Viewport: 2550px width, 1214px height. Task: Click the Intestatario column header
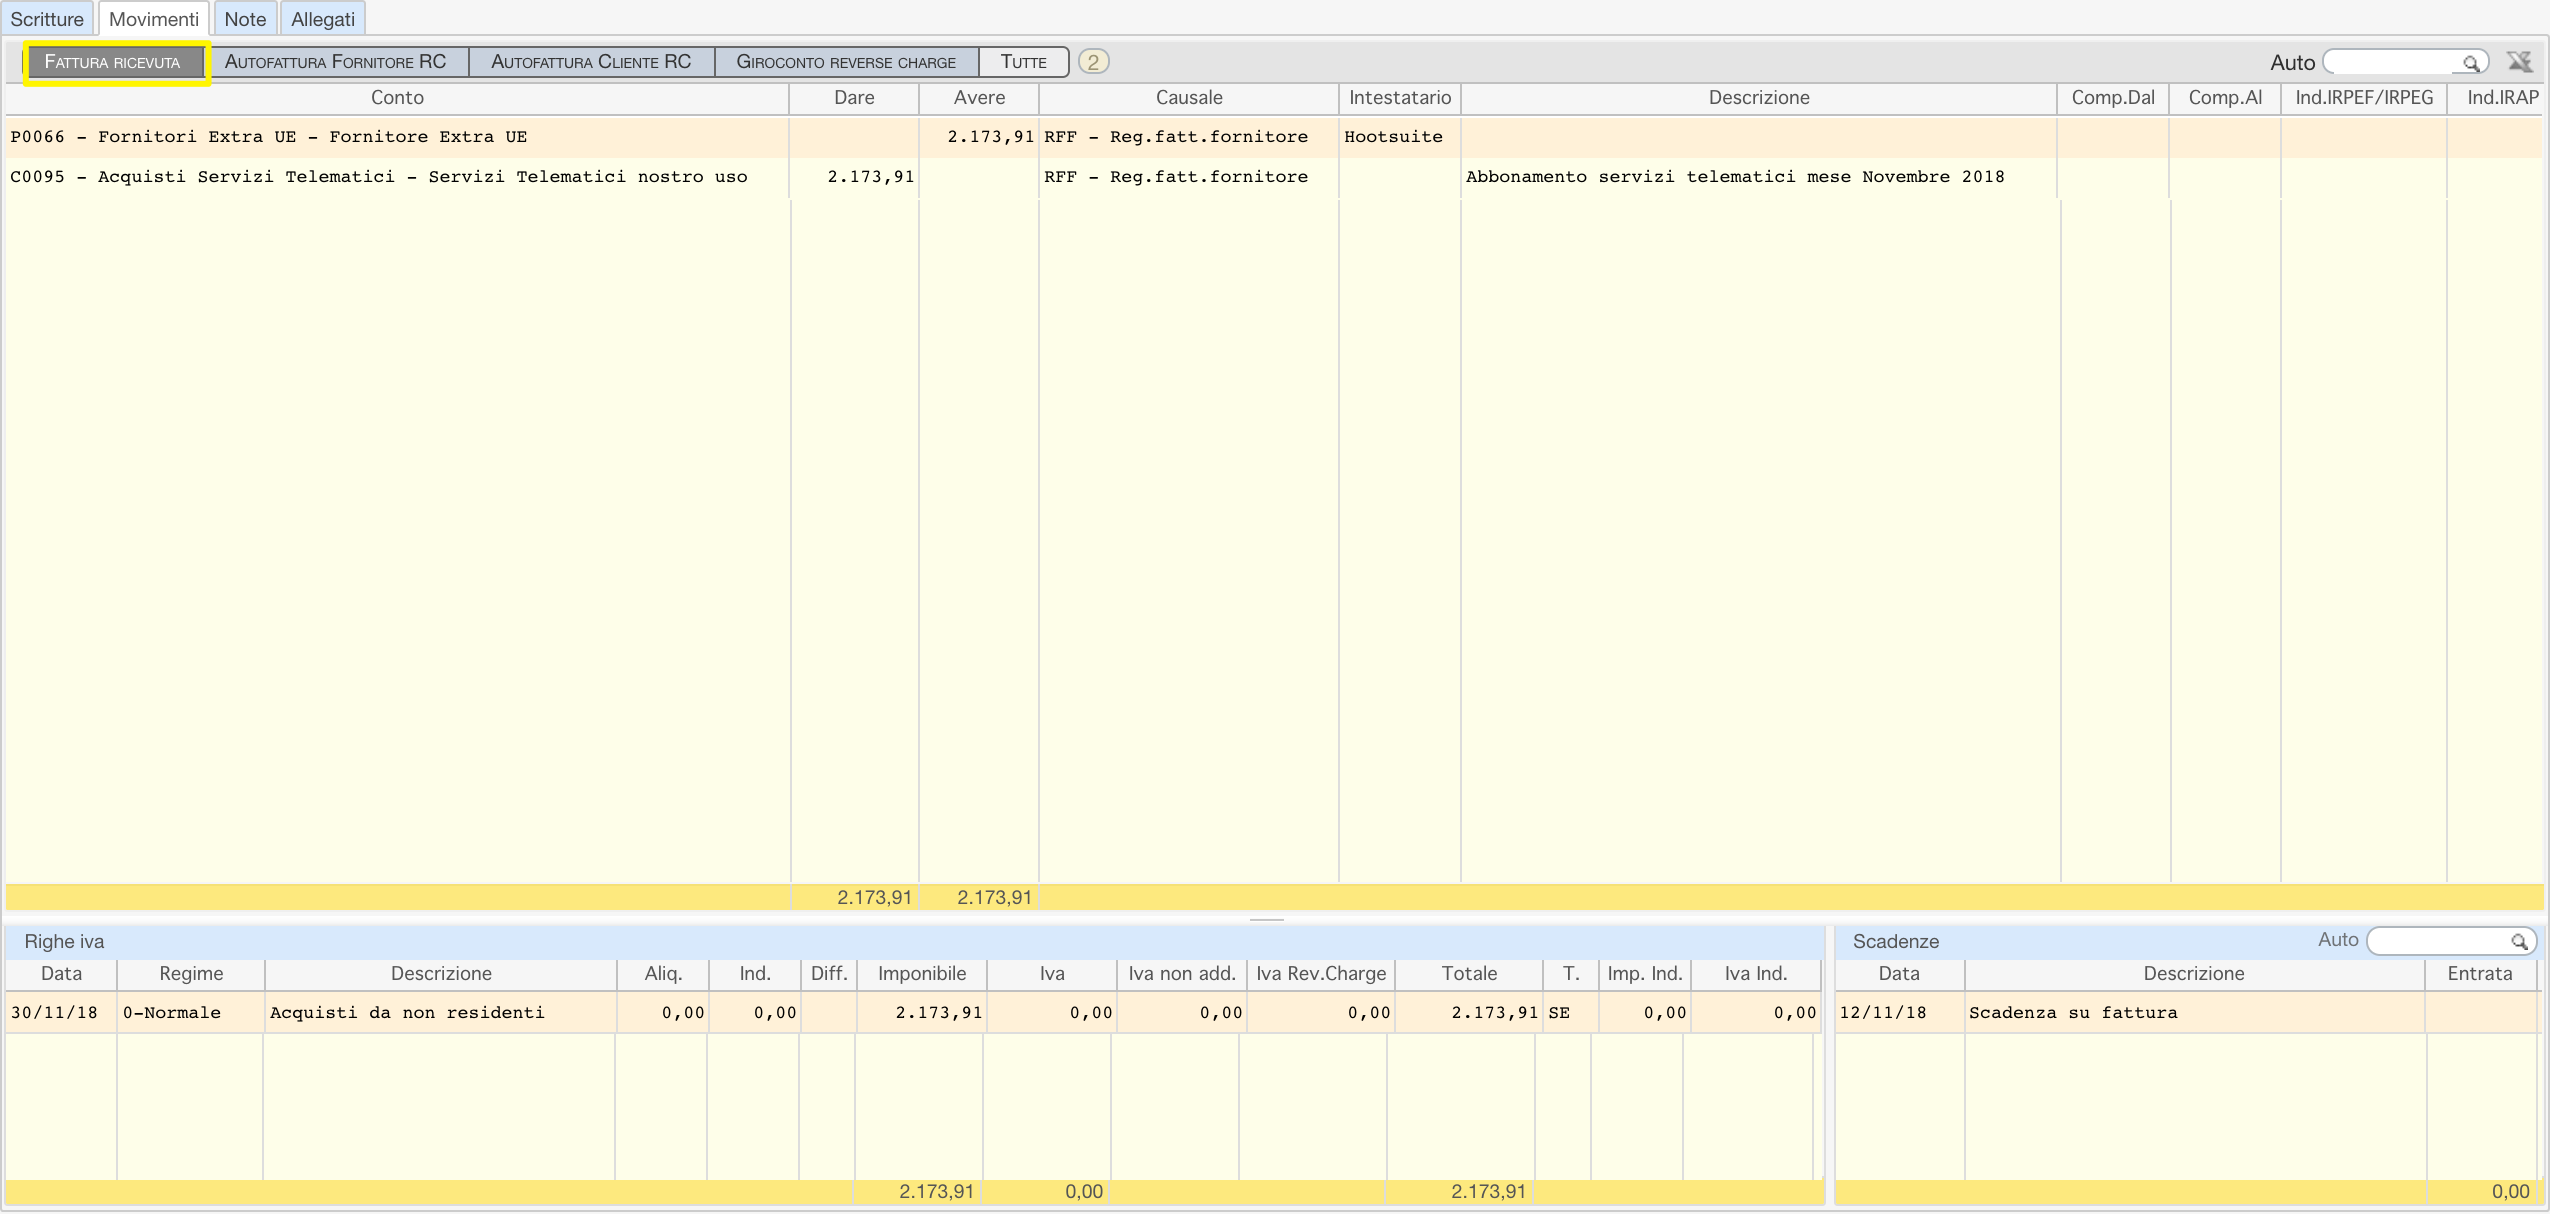point(1400,98)
